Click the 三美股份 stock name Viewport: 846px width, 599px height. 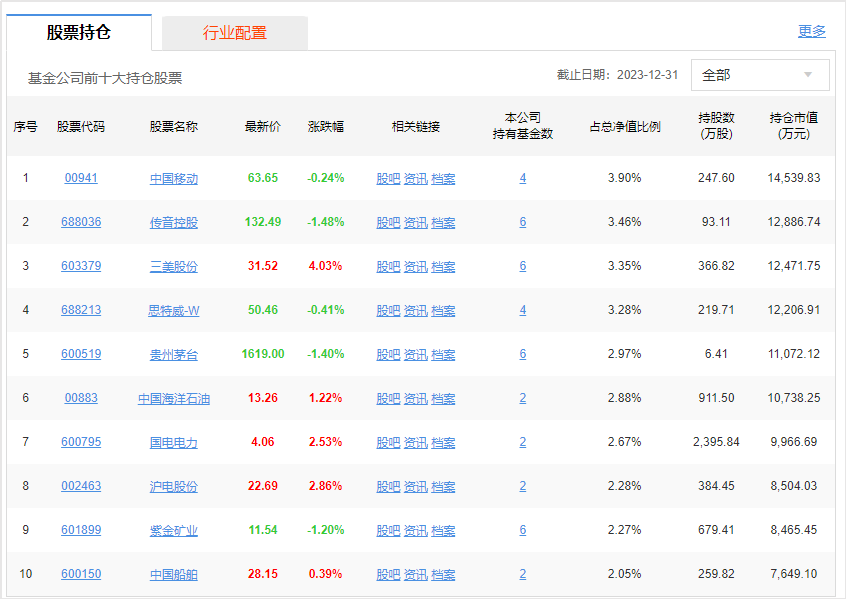click(174, 267)
